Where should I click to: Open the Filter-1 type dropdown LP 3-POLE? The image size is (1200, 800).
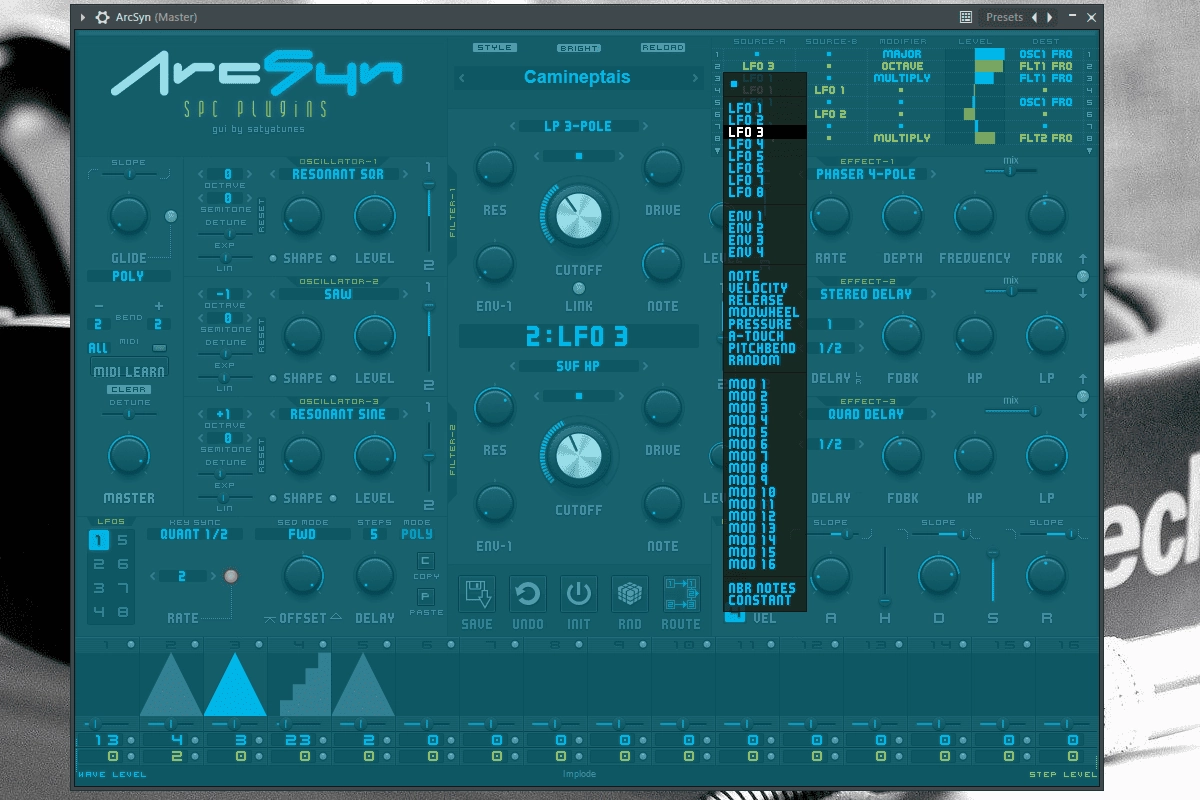(578, 126)
